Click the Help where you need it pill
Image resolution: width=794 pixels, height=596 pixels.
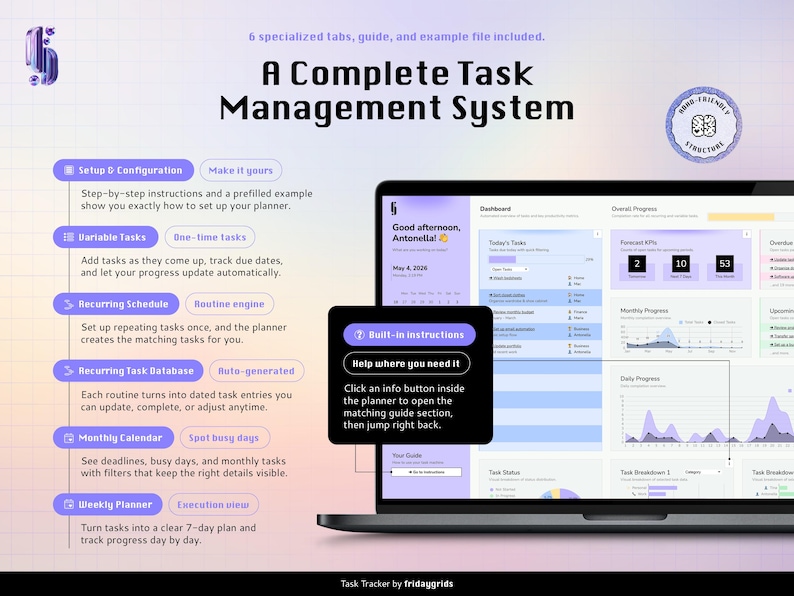[x=407, y=364]
